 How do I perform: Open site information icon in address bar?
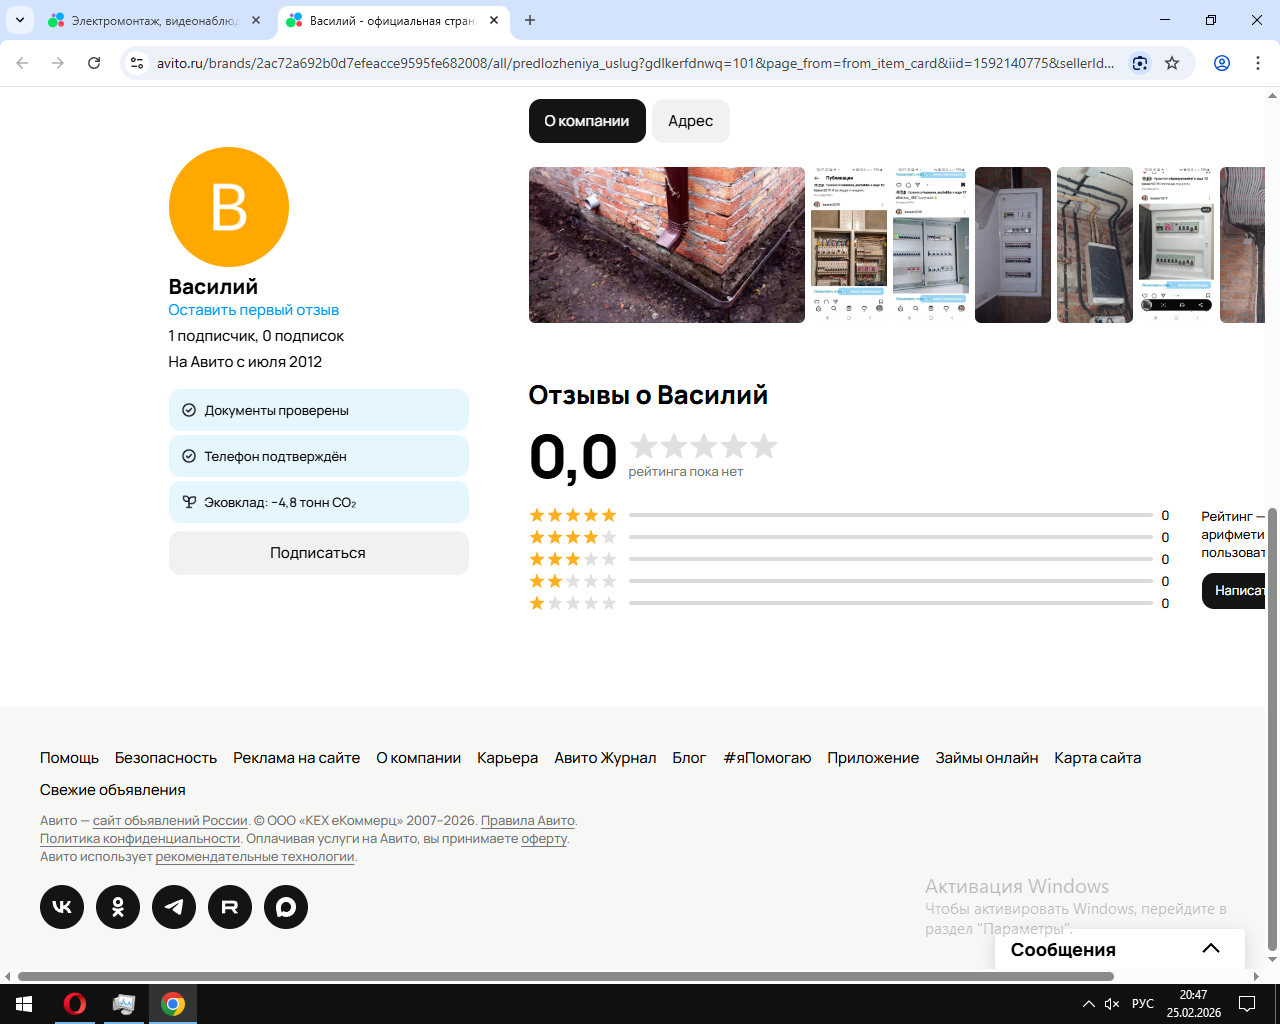(138, 63)
